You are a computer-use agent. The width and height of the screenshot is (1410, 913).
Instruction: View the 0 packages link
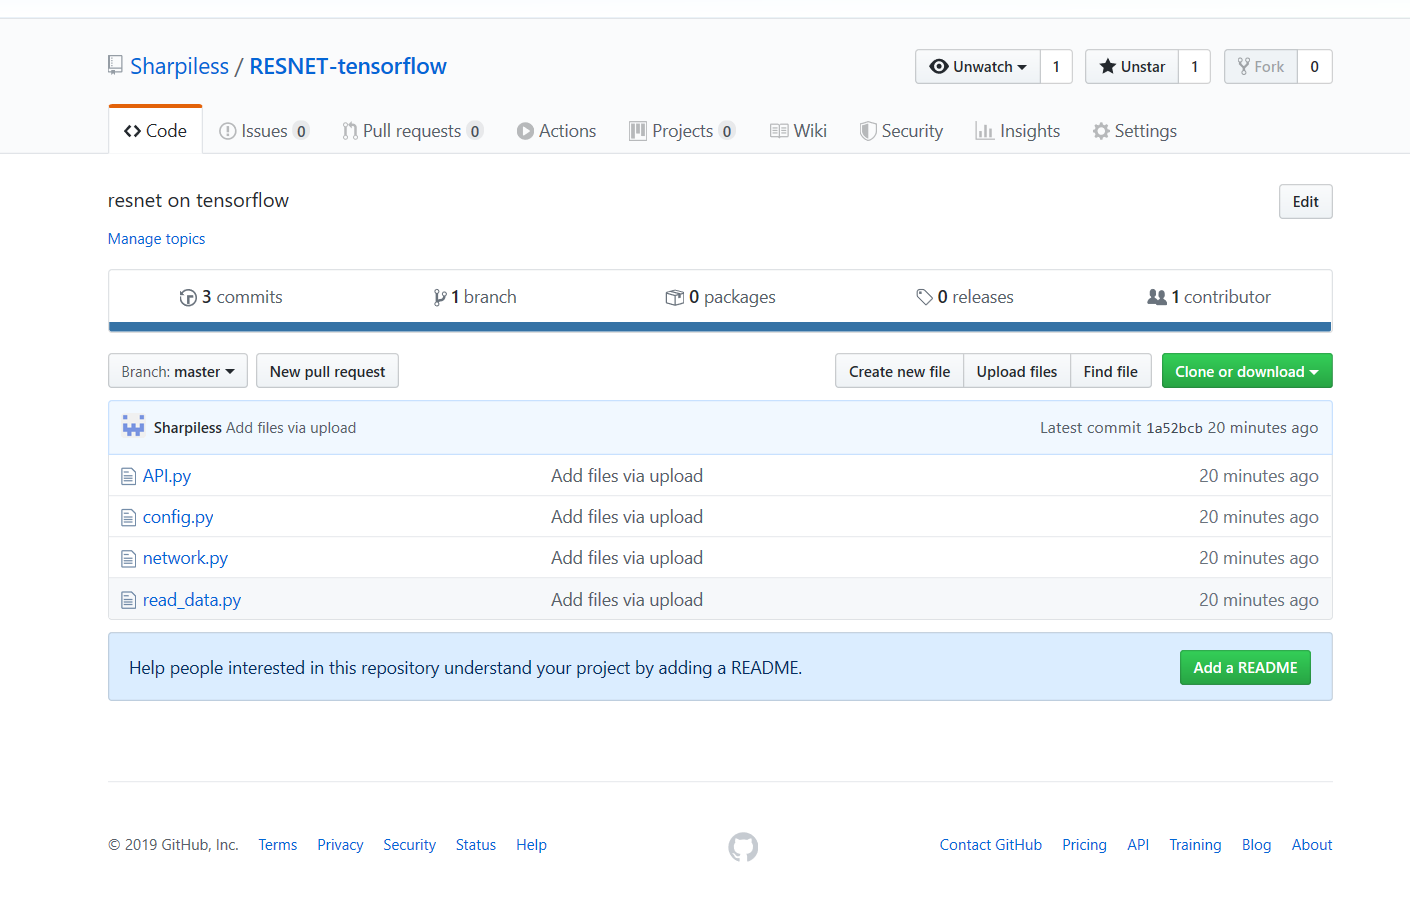(x=720, y=297)
